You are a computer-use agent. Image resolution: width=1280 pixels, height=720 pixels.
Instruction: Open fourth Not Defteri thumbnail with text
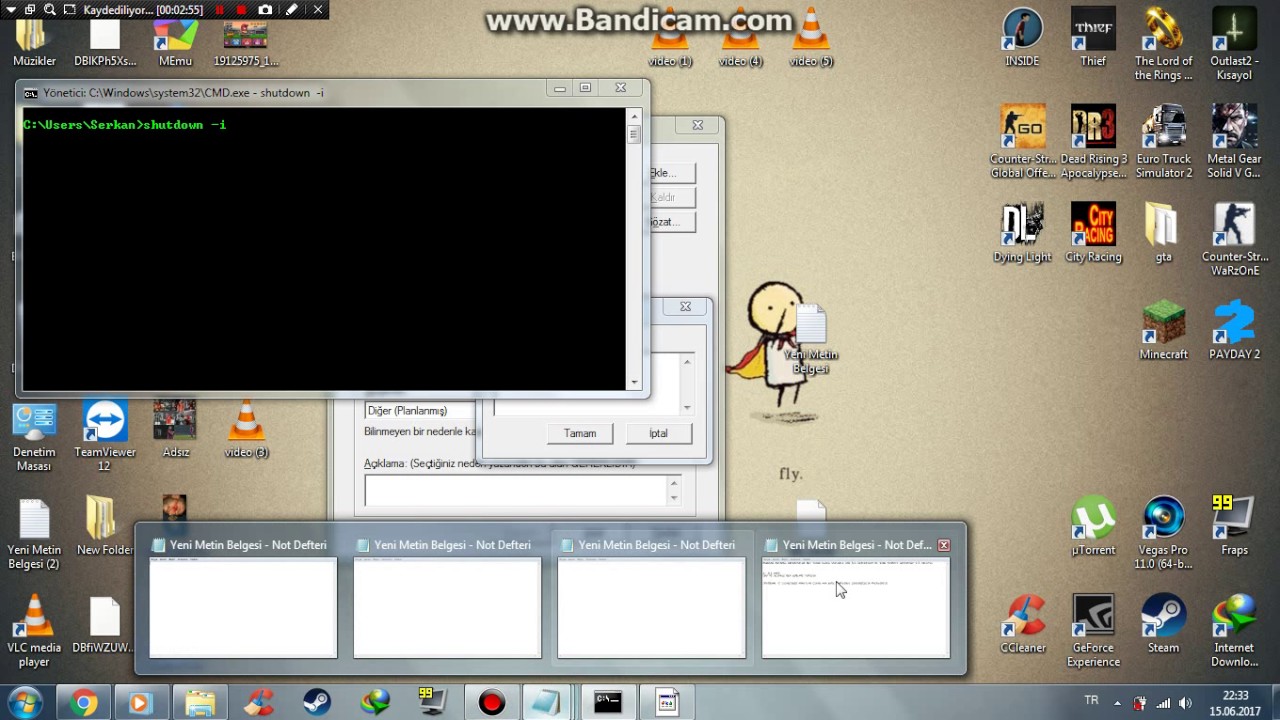[x=855, y=598]
